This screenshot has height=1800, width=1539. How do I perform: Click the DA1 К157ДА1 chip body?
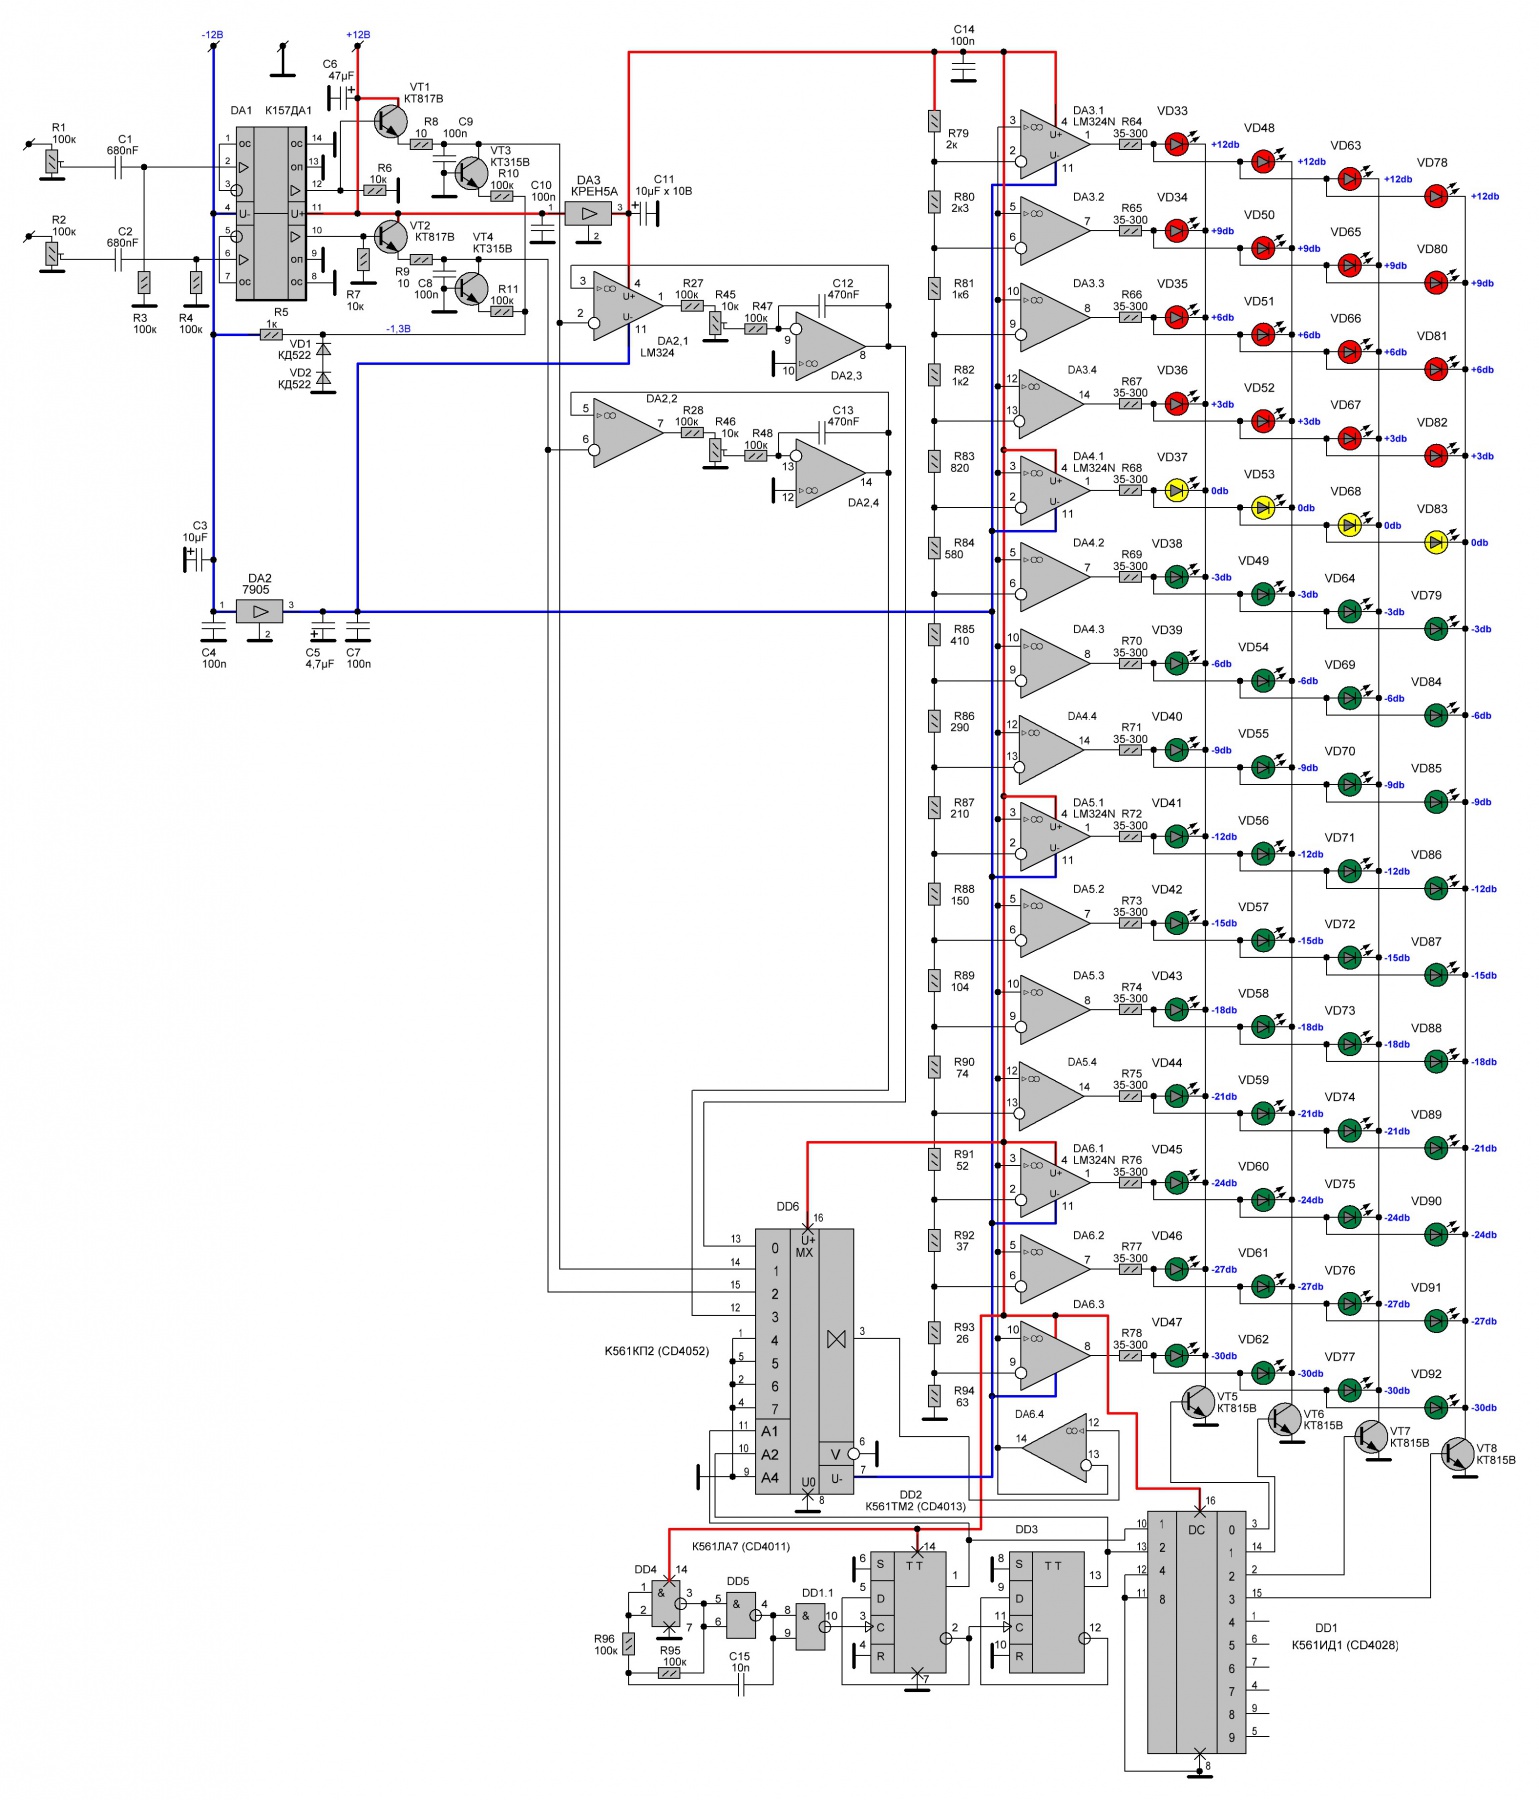pos(271,213)
